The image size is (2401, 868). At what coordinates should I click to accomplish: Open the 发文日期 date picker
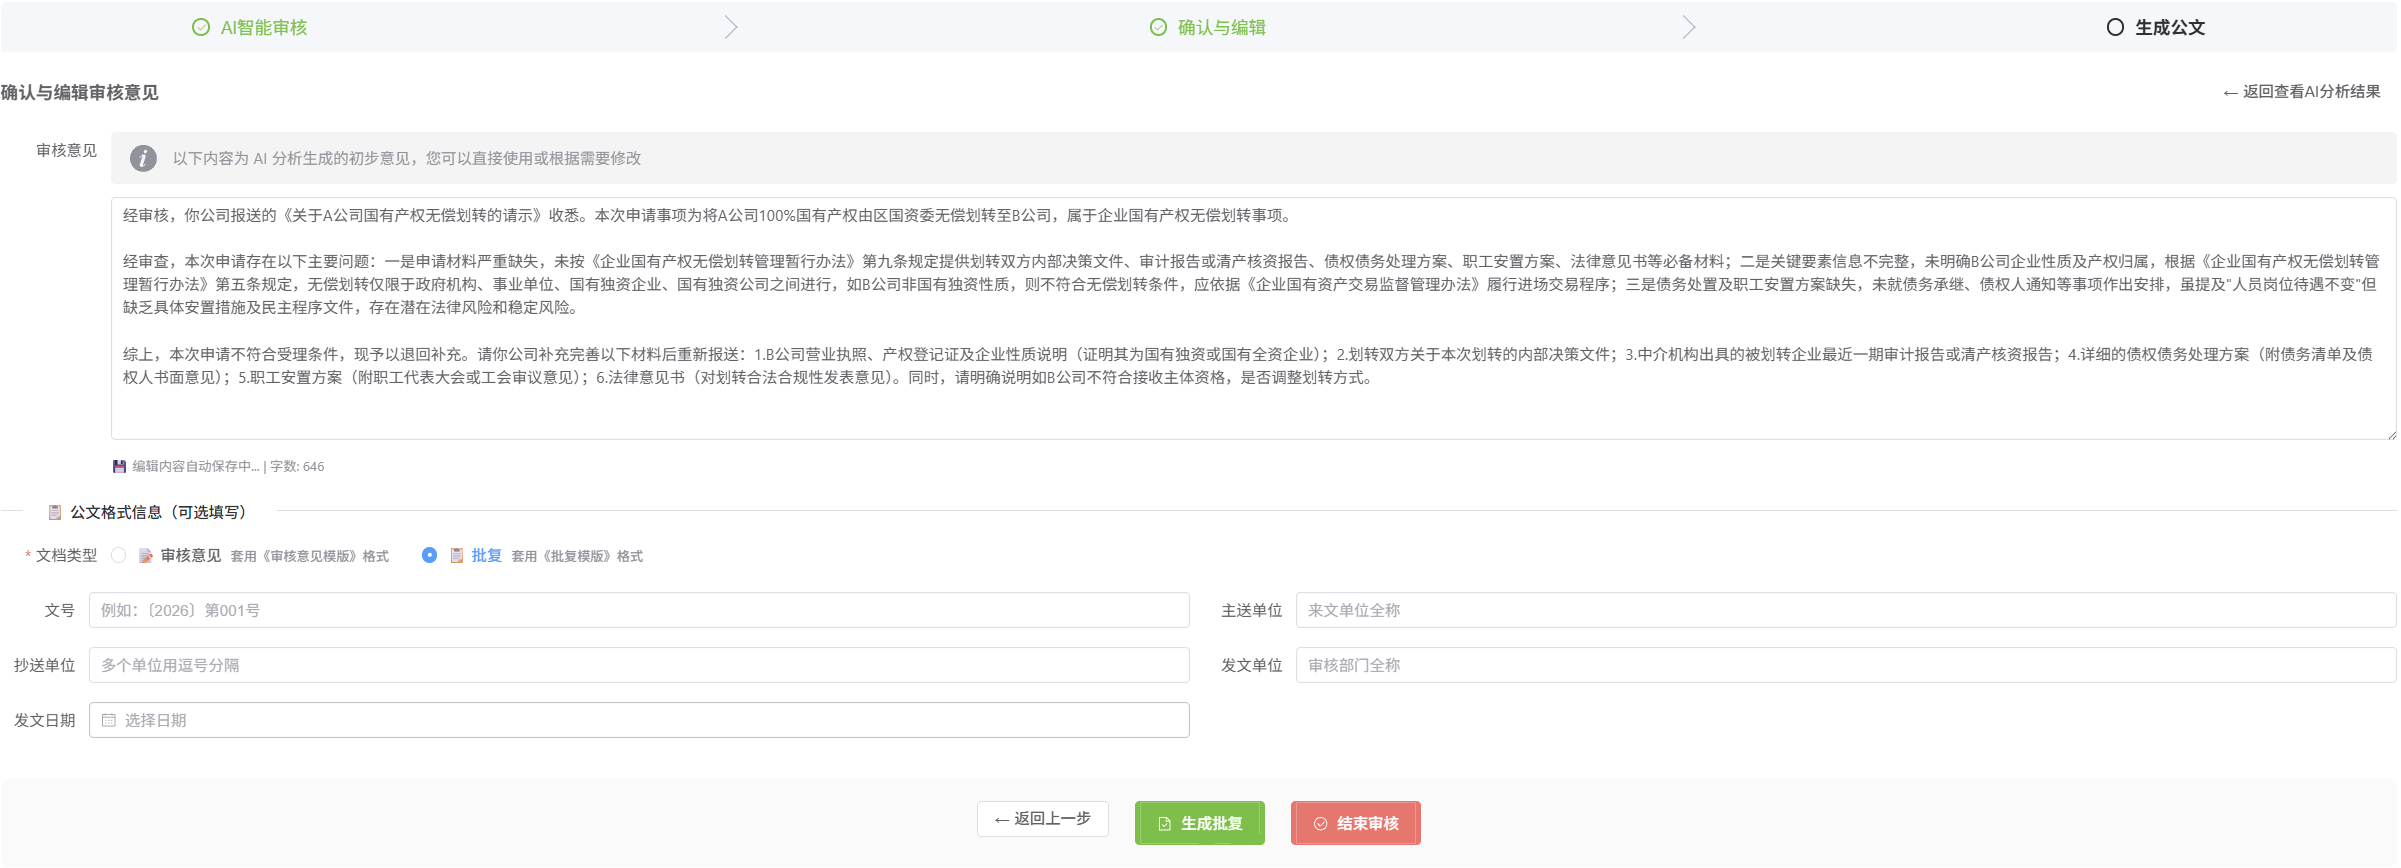[x=640, y=720]
